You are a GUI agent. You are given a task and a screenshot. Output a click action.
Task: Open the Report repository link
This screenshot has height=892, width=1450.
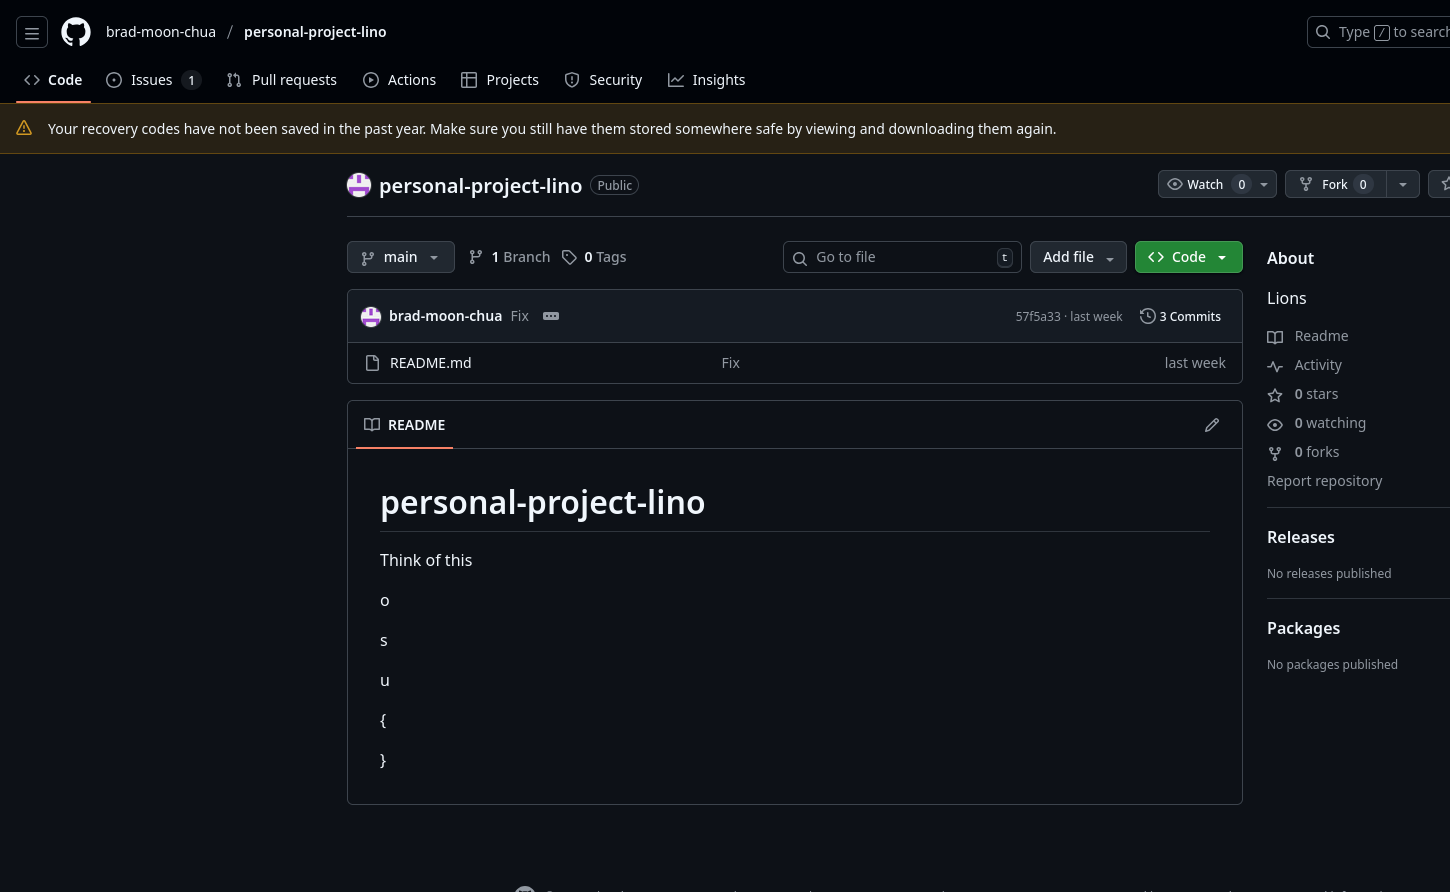point(1324,481)
